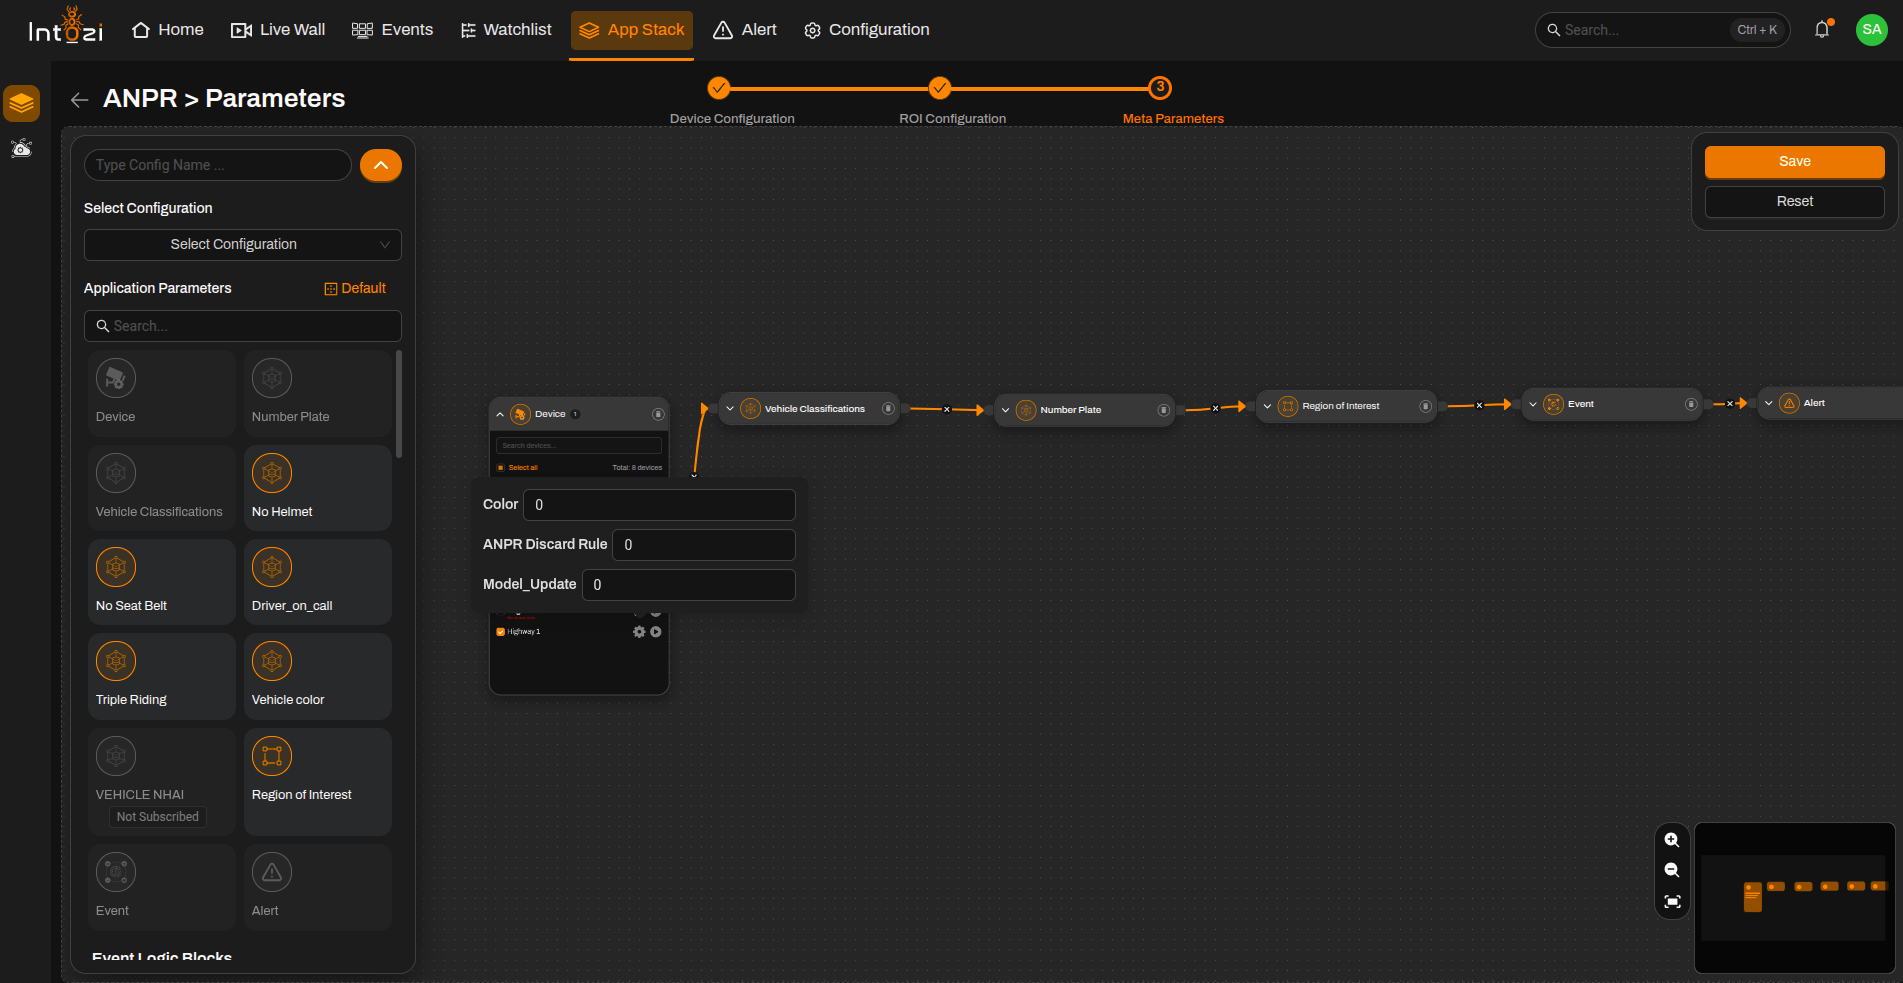
Task: Select the Vehicle Classifications parameter block
Action: (x=161, y=487)
